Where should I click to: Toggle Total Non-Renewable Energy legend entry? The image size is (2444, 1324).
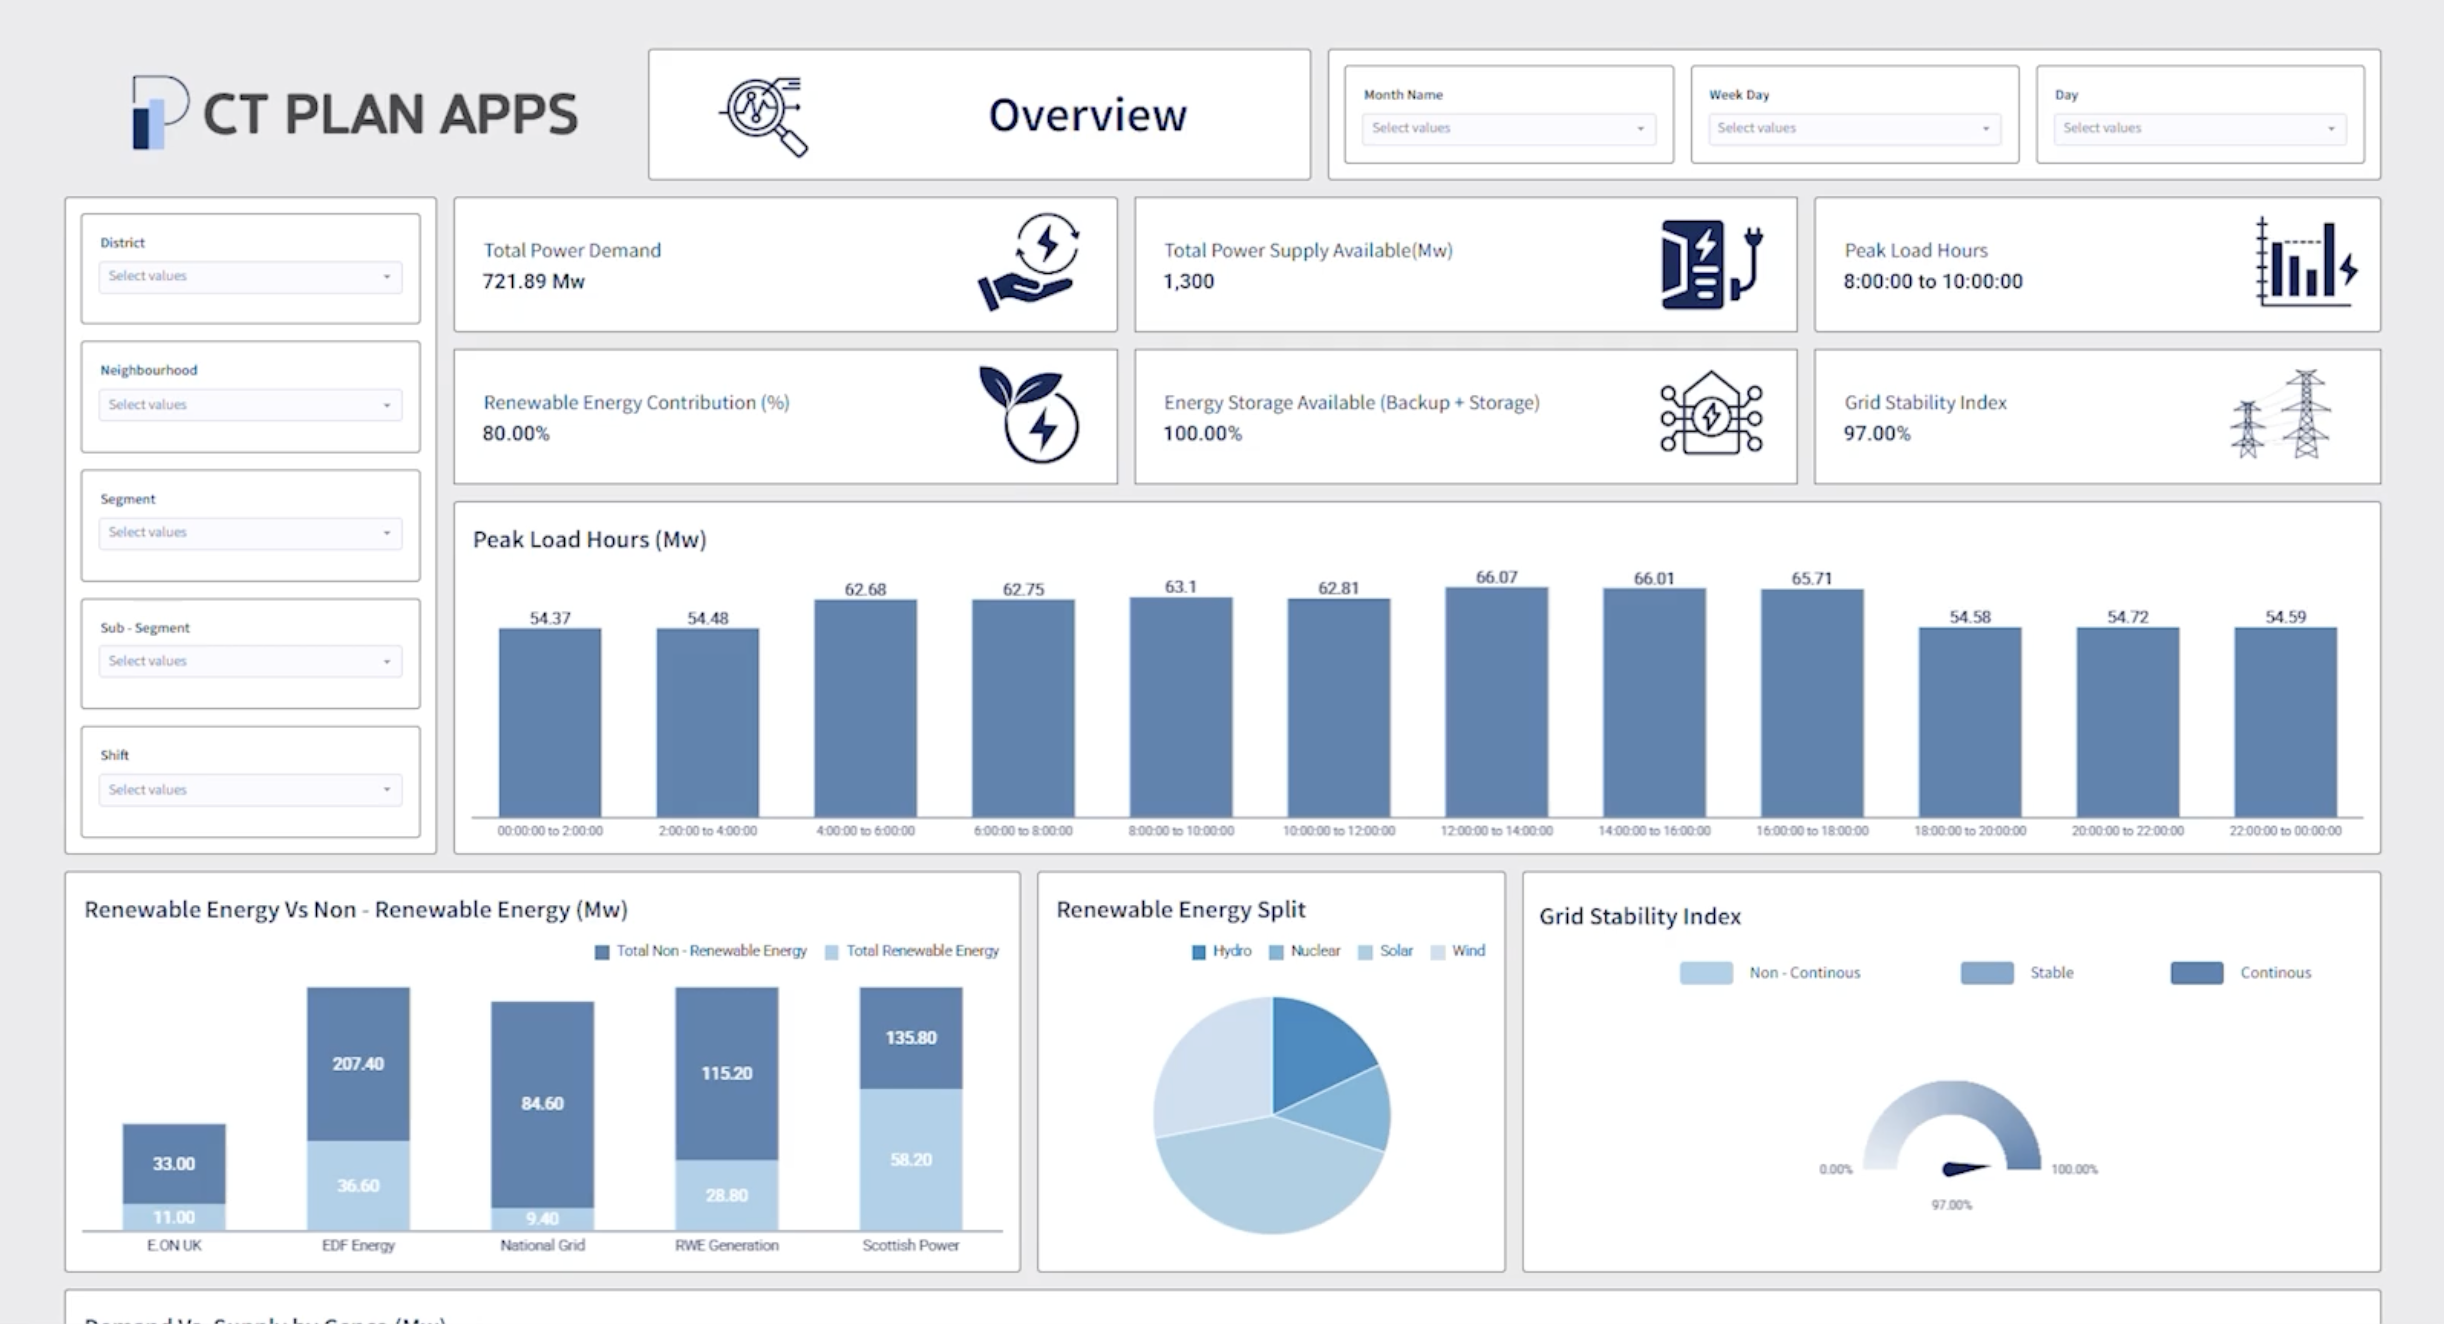[x=700, y=951]
